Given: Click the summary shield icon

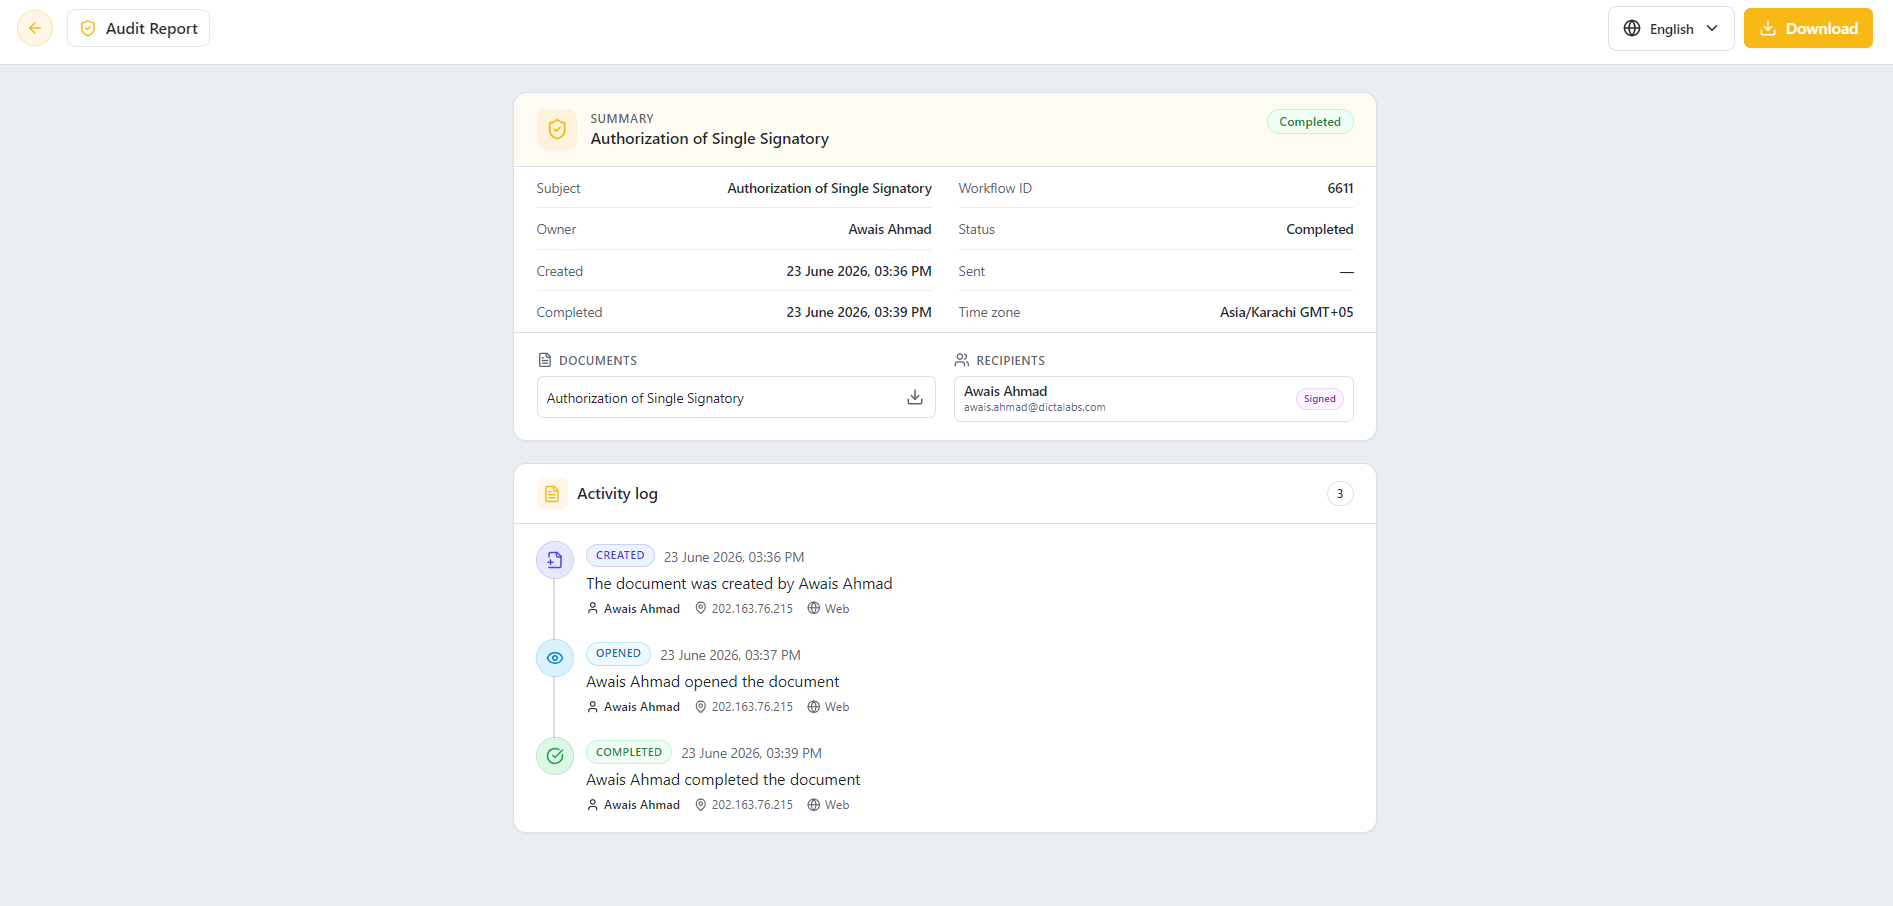Looking at the screenshot, I should click(x=557, y=129).
